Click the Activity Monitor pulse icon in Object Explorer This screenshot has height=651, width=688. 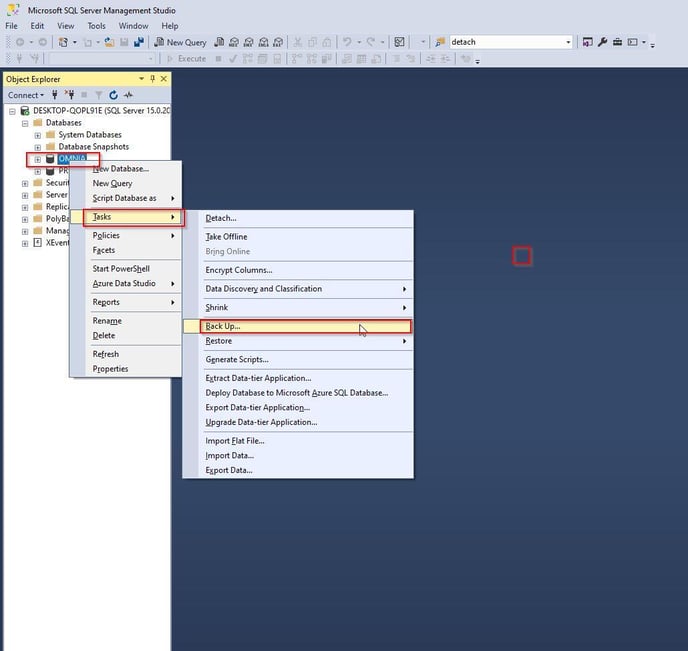tap(128, 95)
